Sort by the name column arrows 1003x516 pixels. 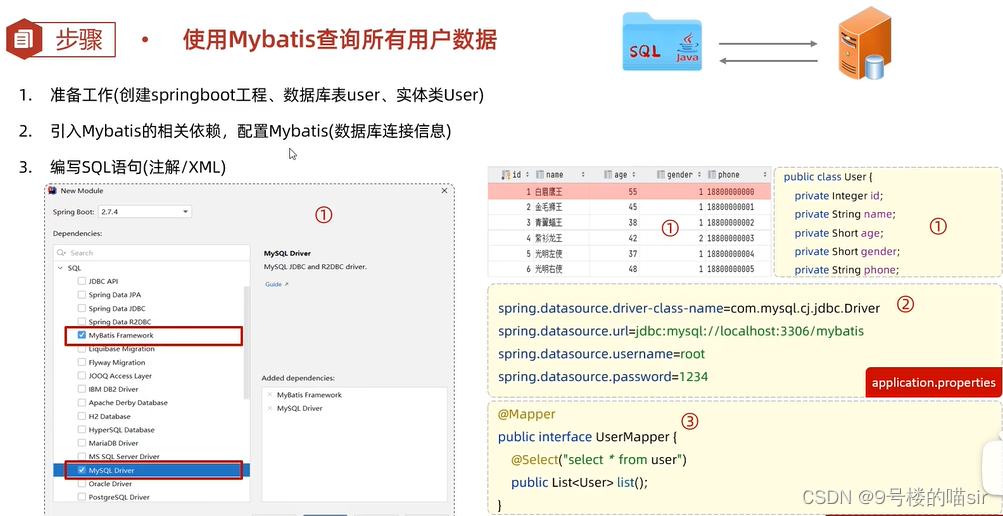(x=583, y=174)
